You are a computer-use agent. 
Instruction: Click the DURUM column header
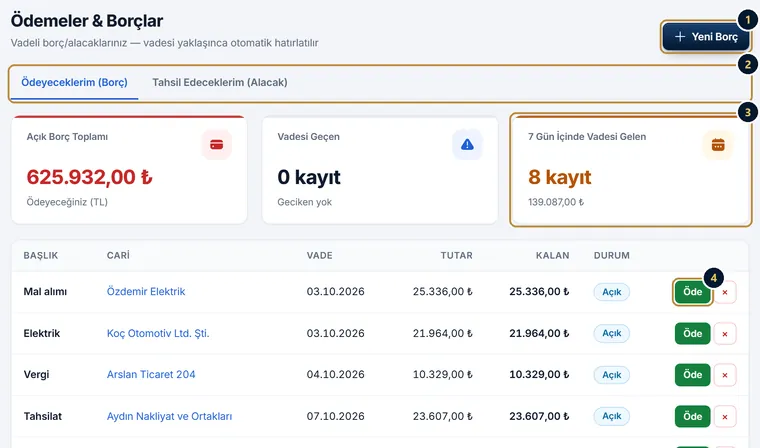point(612,256)
